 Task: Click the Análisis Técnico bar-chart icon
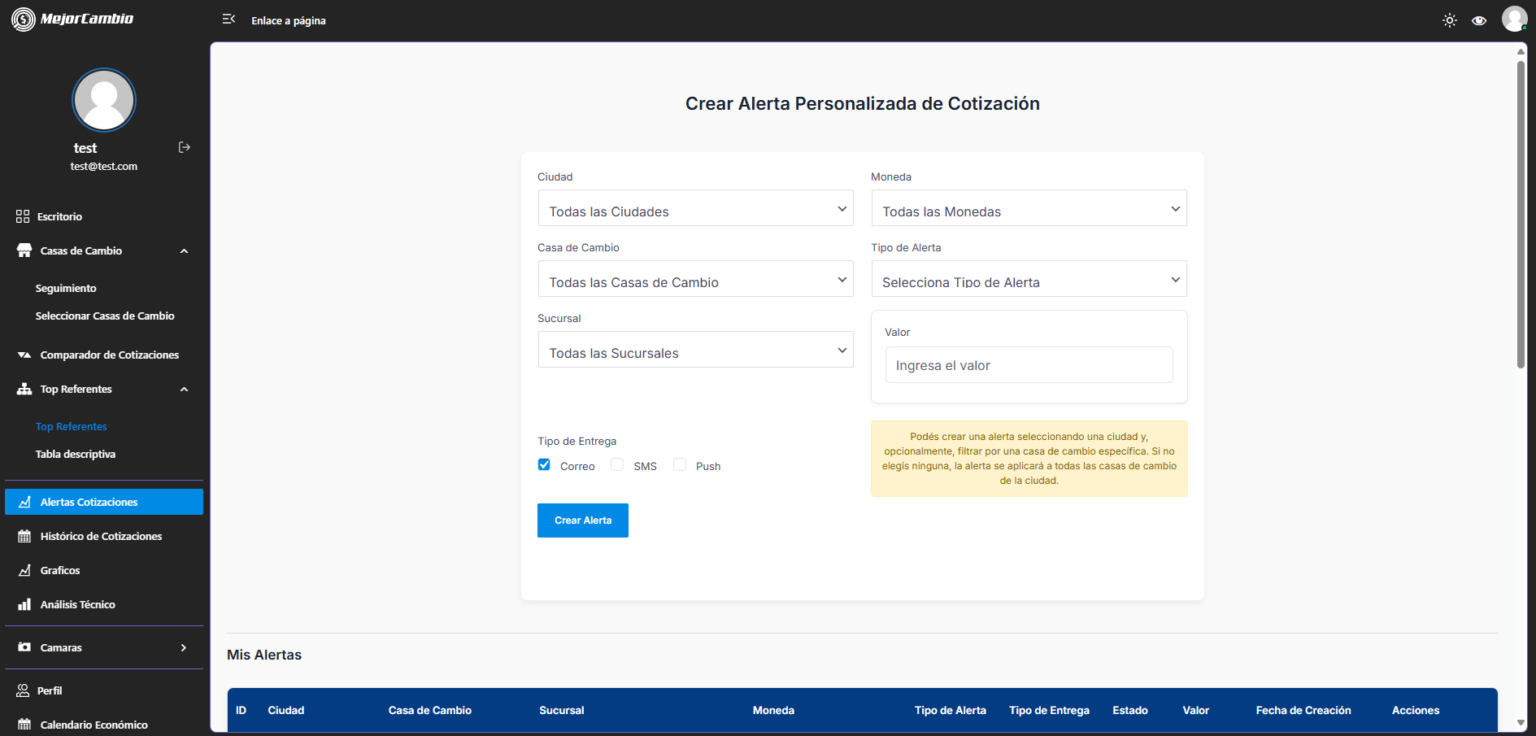(x=24, y=604)
